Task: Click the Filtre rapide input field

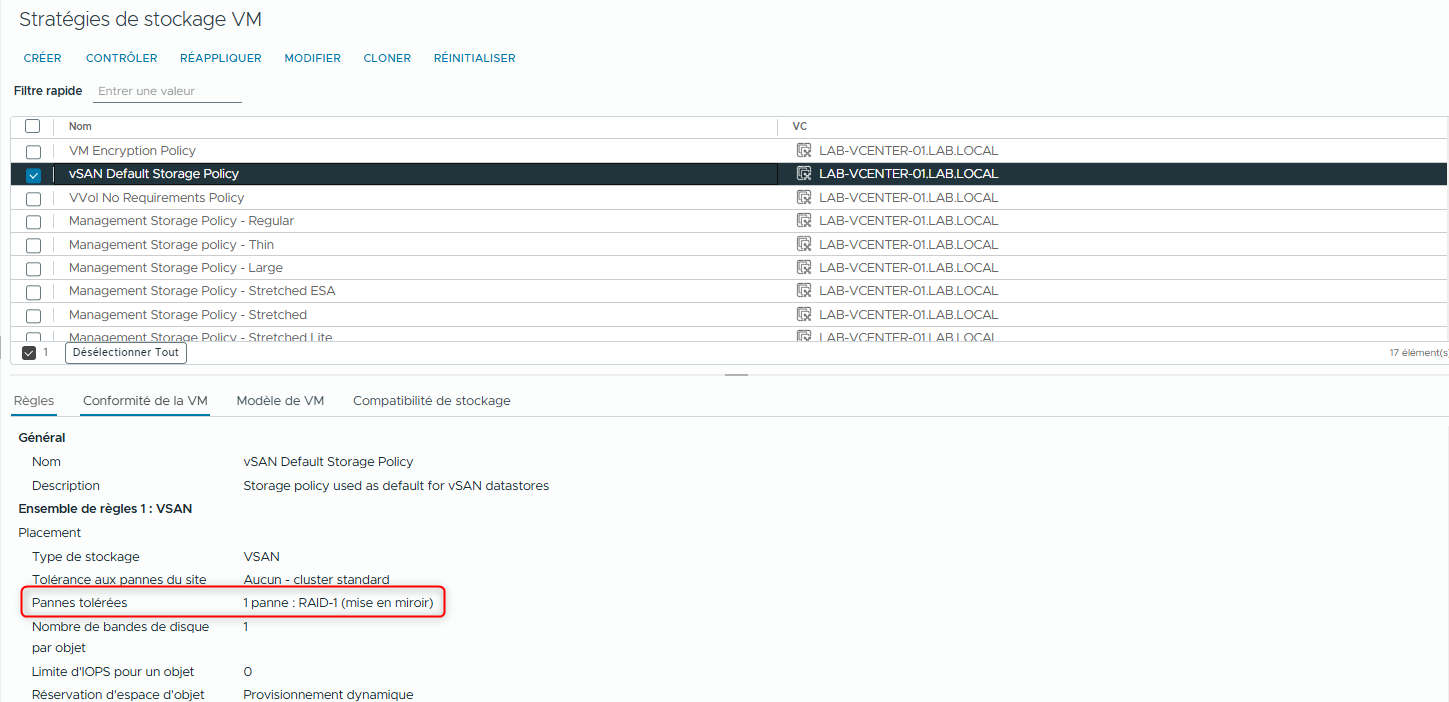Action: point(166,90)
